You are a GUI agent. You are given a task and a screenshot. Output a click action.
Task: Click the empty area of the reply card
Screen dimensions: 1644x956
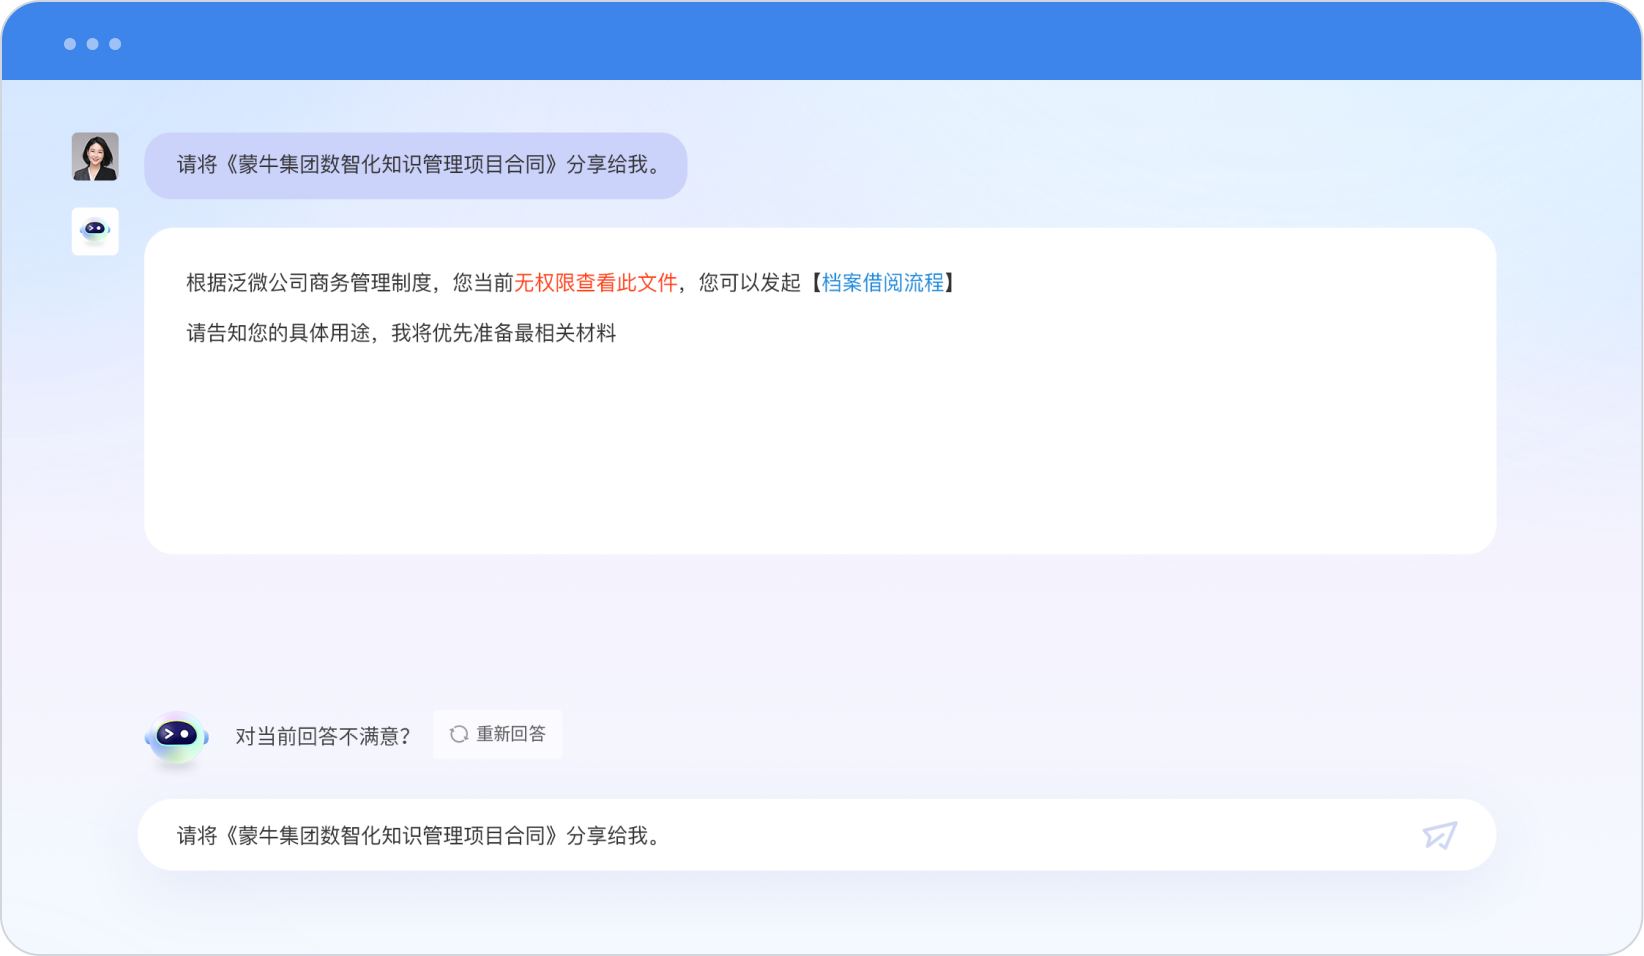click(820, 450)
